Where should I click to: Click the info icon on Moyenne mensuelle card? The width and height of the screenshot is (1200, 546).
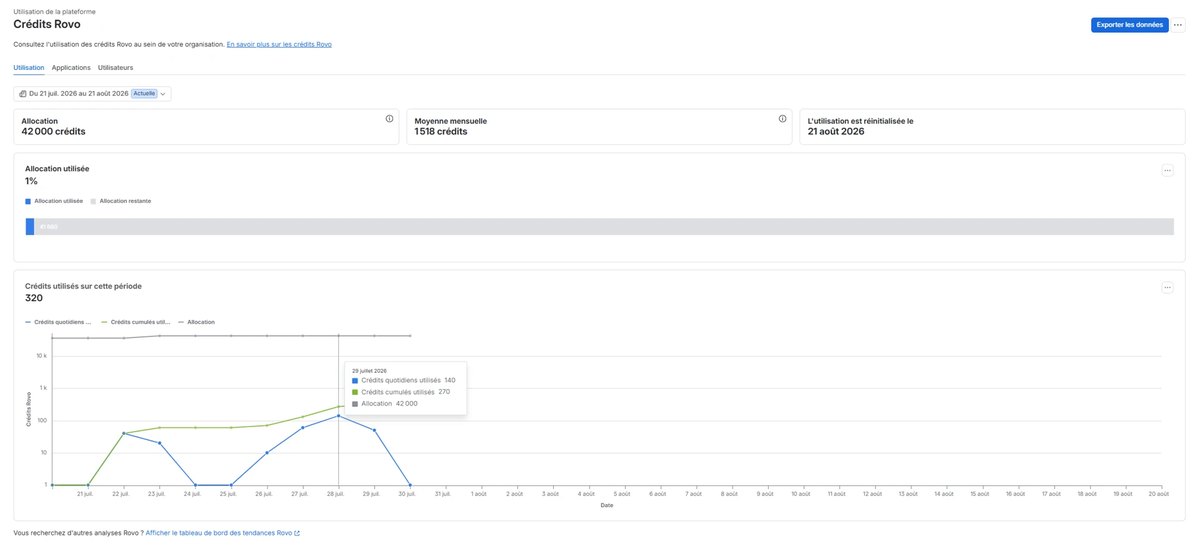(x=783, y=119)
